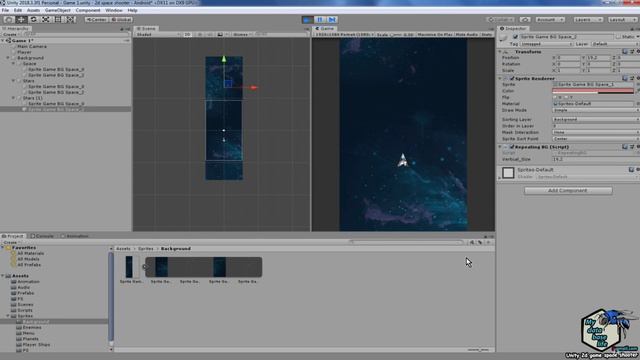Open the Layout button in toolbar
The height and width of the screenshot is (360, 640).
pos(622,19)
